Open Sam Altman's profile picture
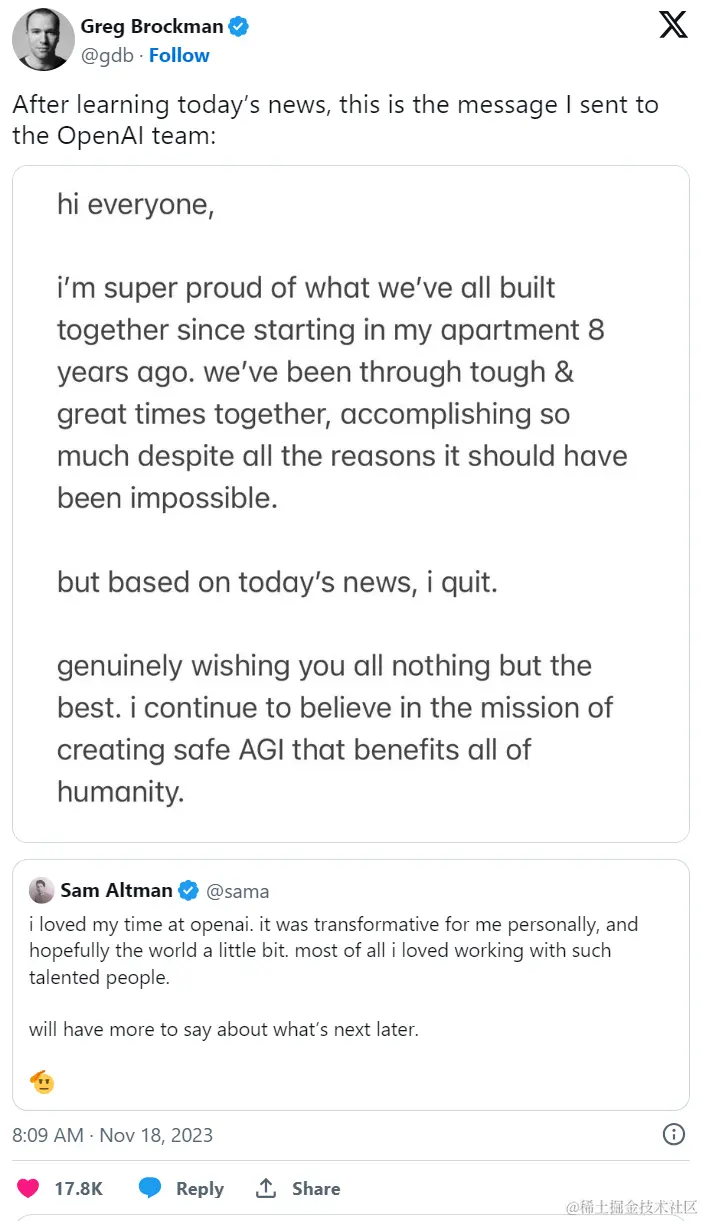This screenshot has height=1221, width=703. point(40,890)
